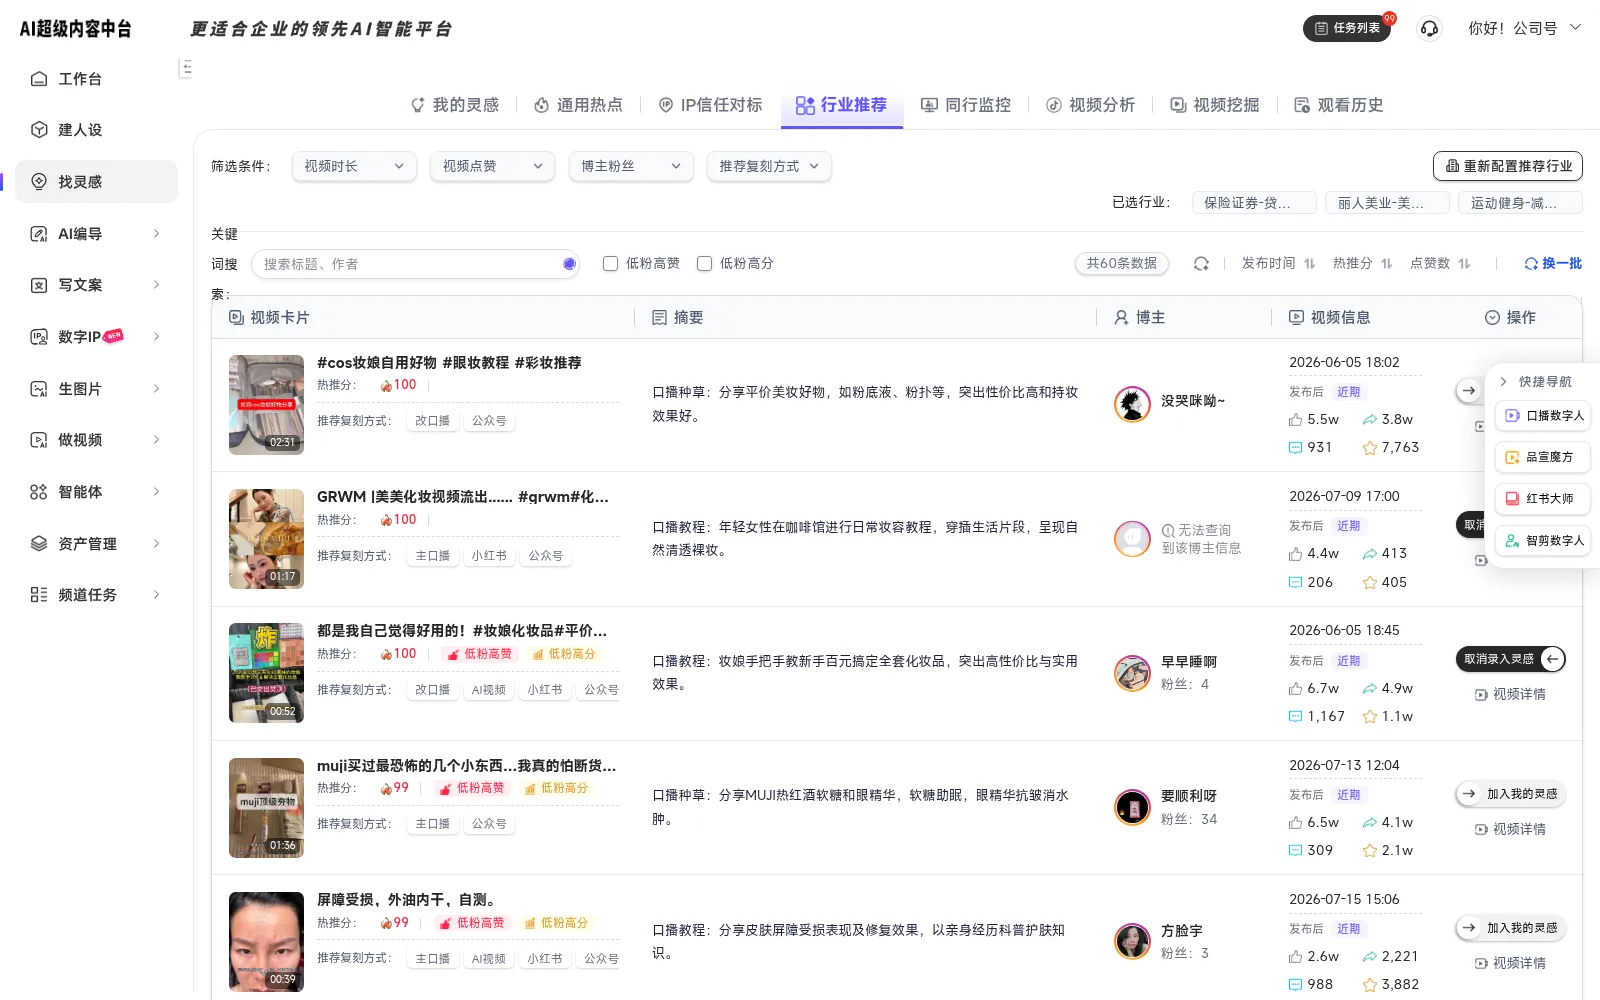Switch to the 通用热点 tab

tap(578, 105)
